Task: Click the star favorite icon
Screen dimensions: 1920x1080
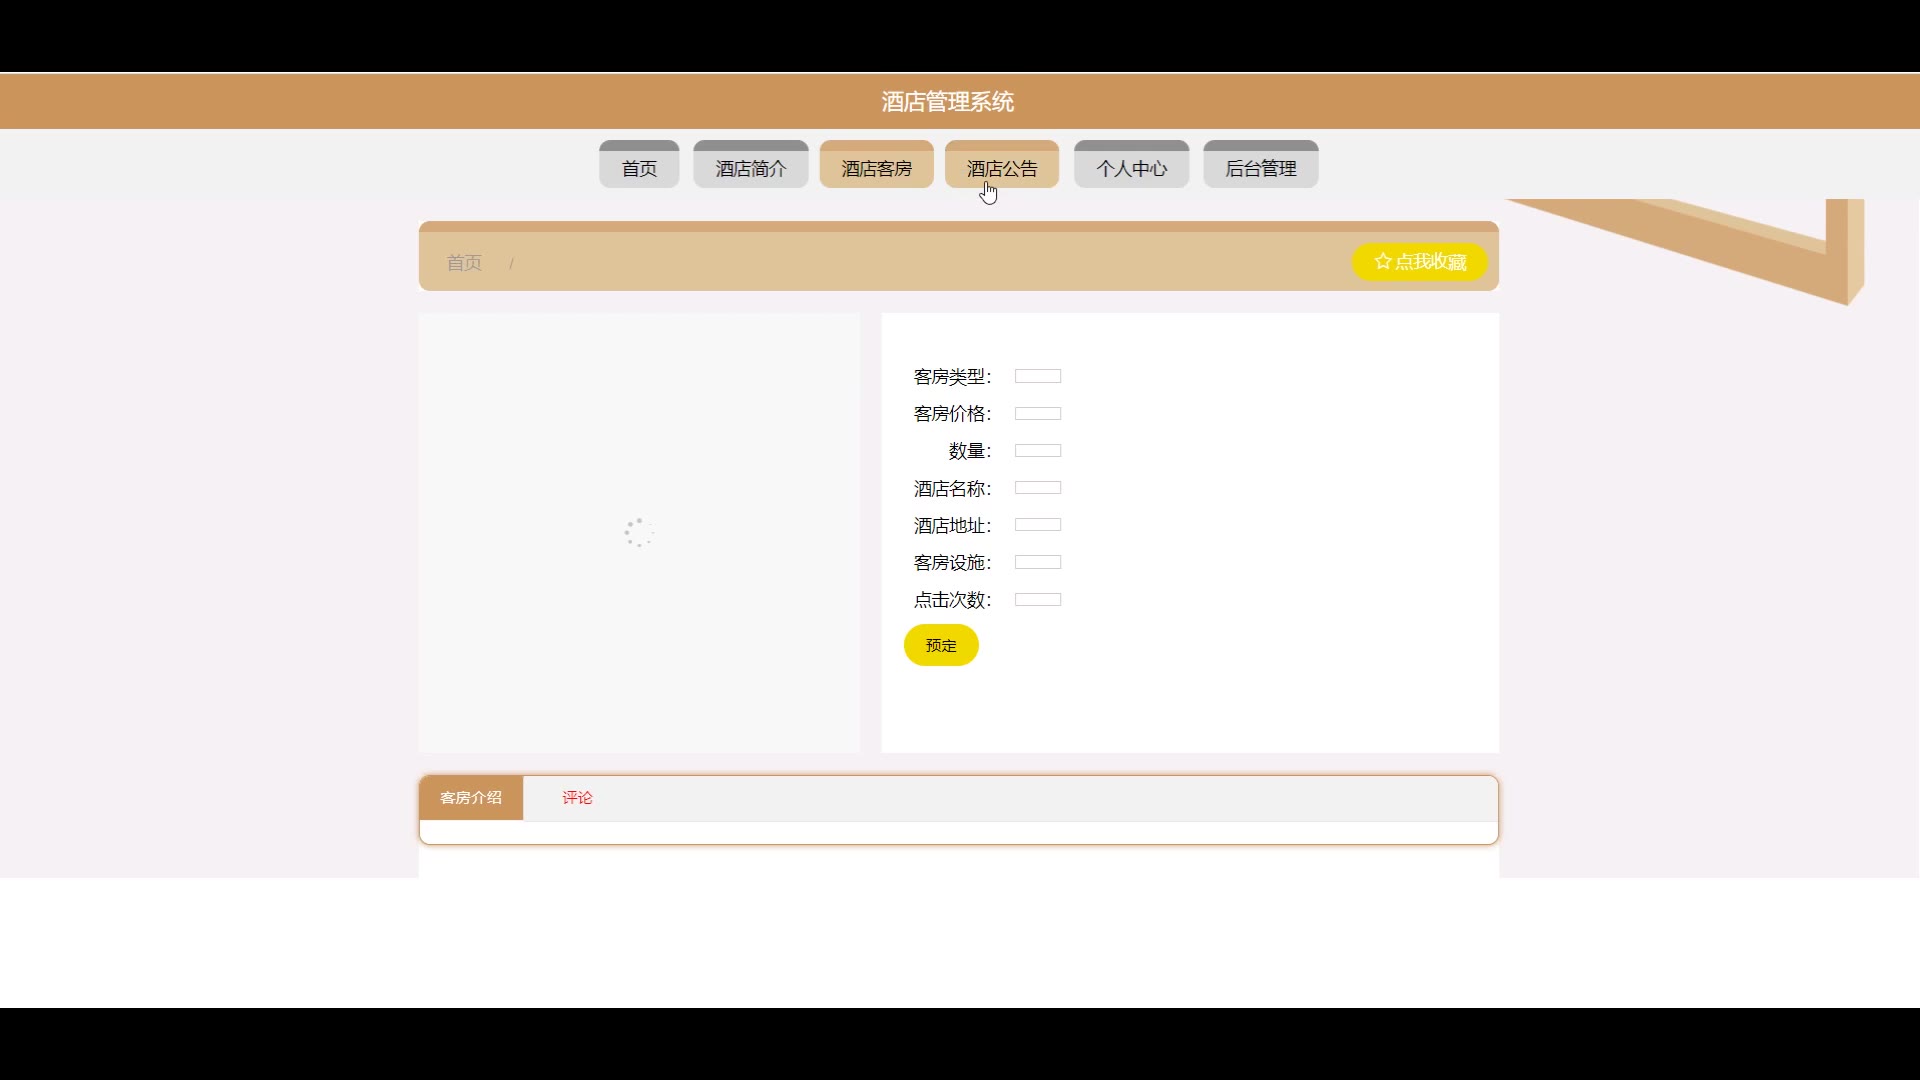Action: tap(1382, 261)
